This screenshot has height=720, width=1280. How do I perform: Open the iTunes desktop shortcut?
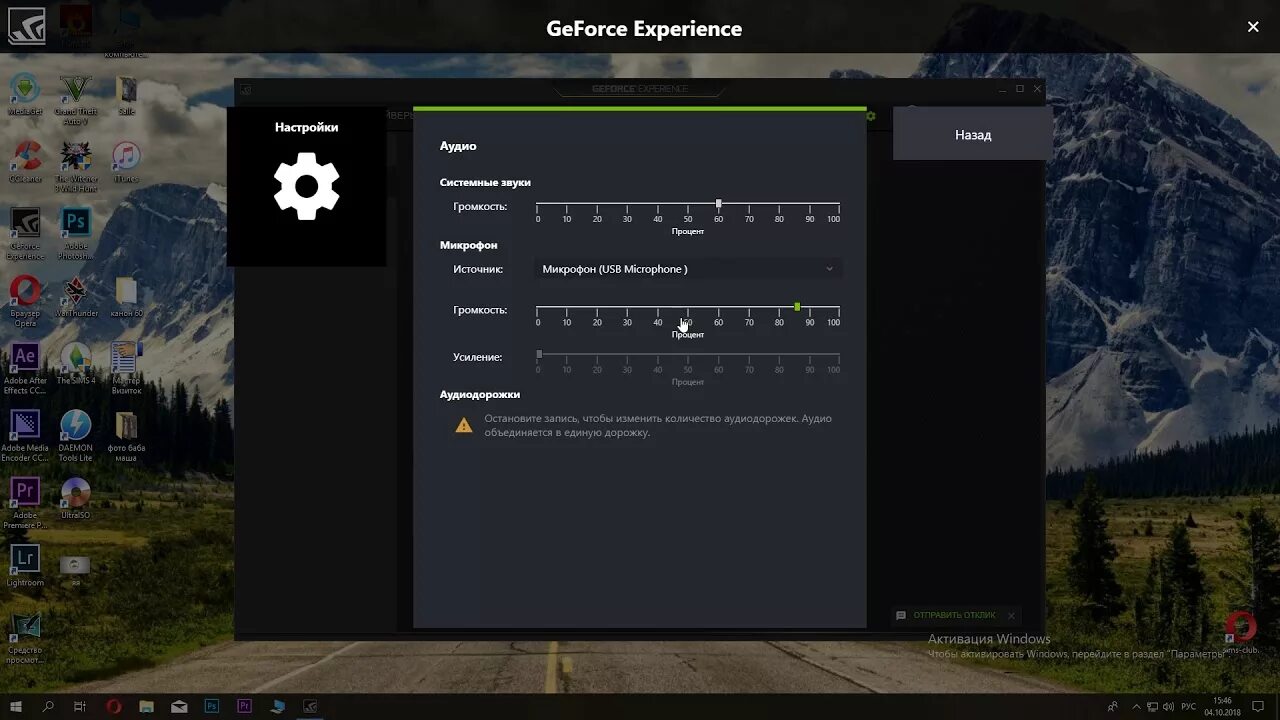click(126, 162)
